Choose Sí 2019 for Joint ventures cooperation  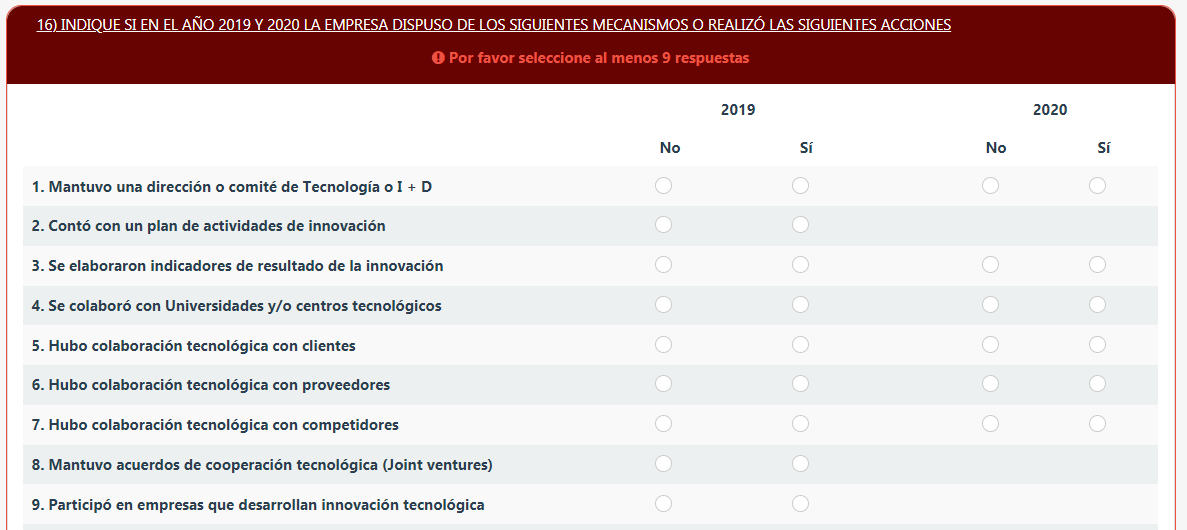800,463
